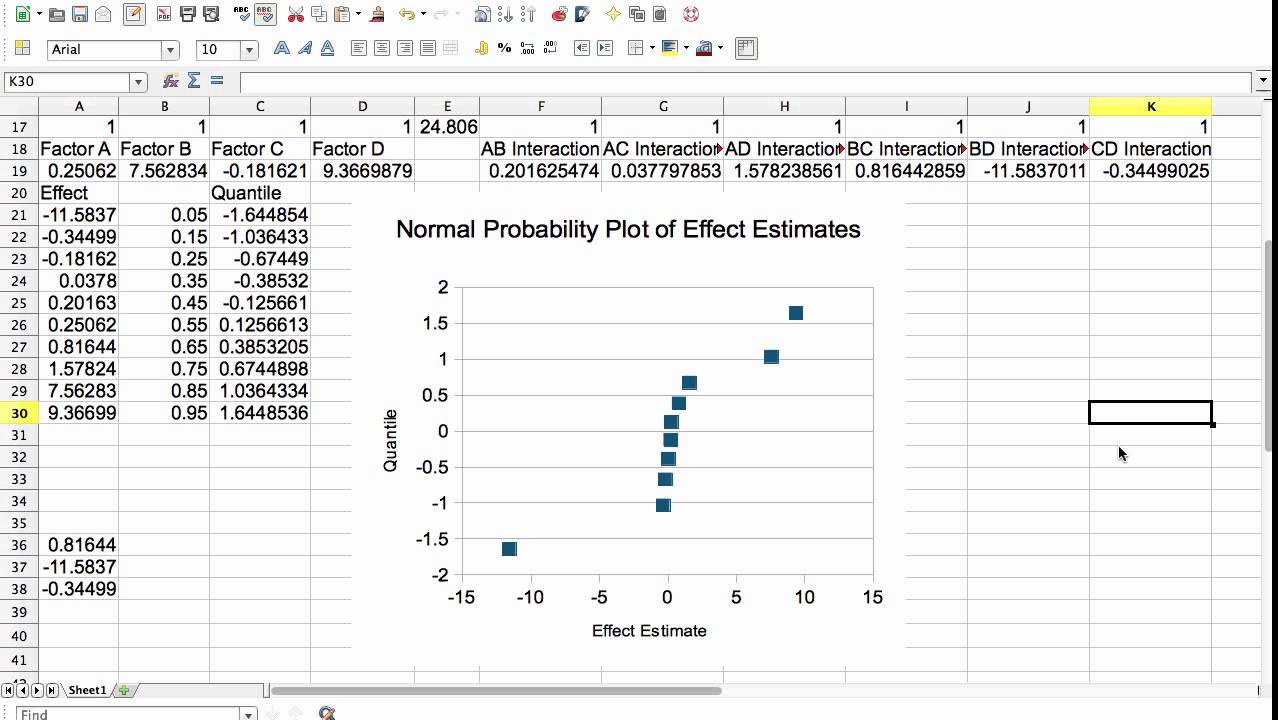
Task: Export directly as PDF
Action: (164, 14)
